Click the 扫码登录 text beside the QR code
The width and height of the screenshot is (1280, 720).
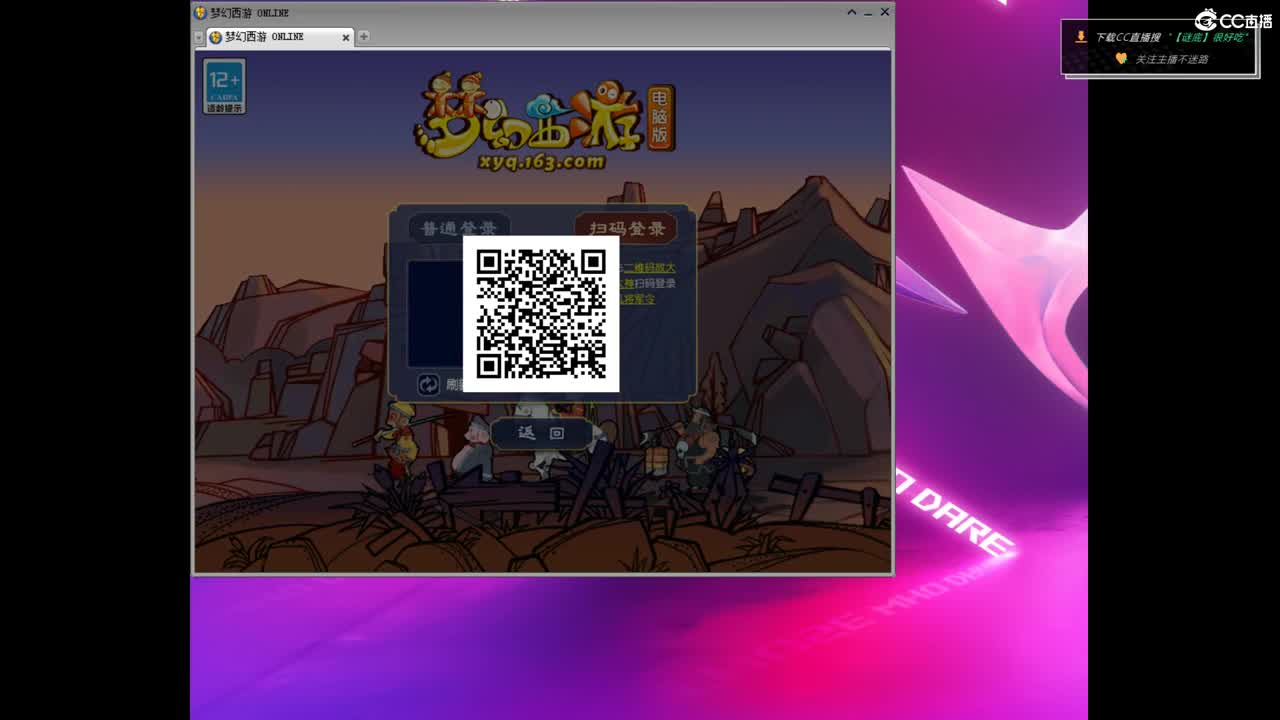tap(655, 283)
